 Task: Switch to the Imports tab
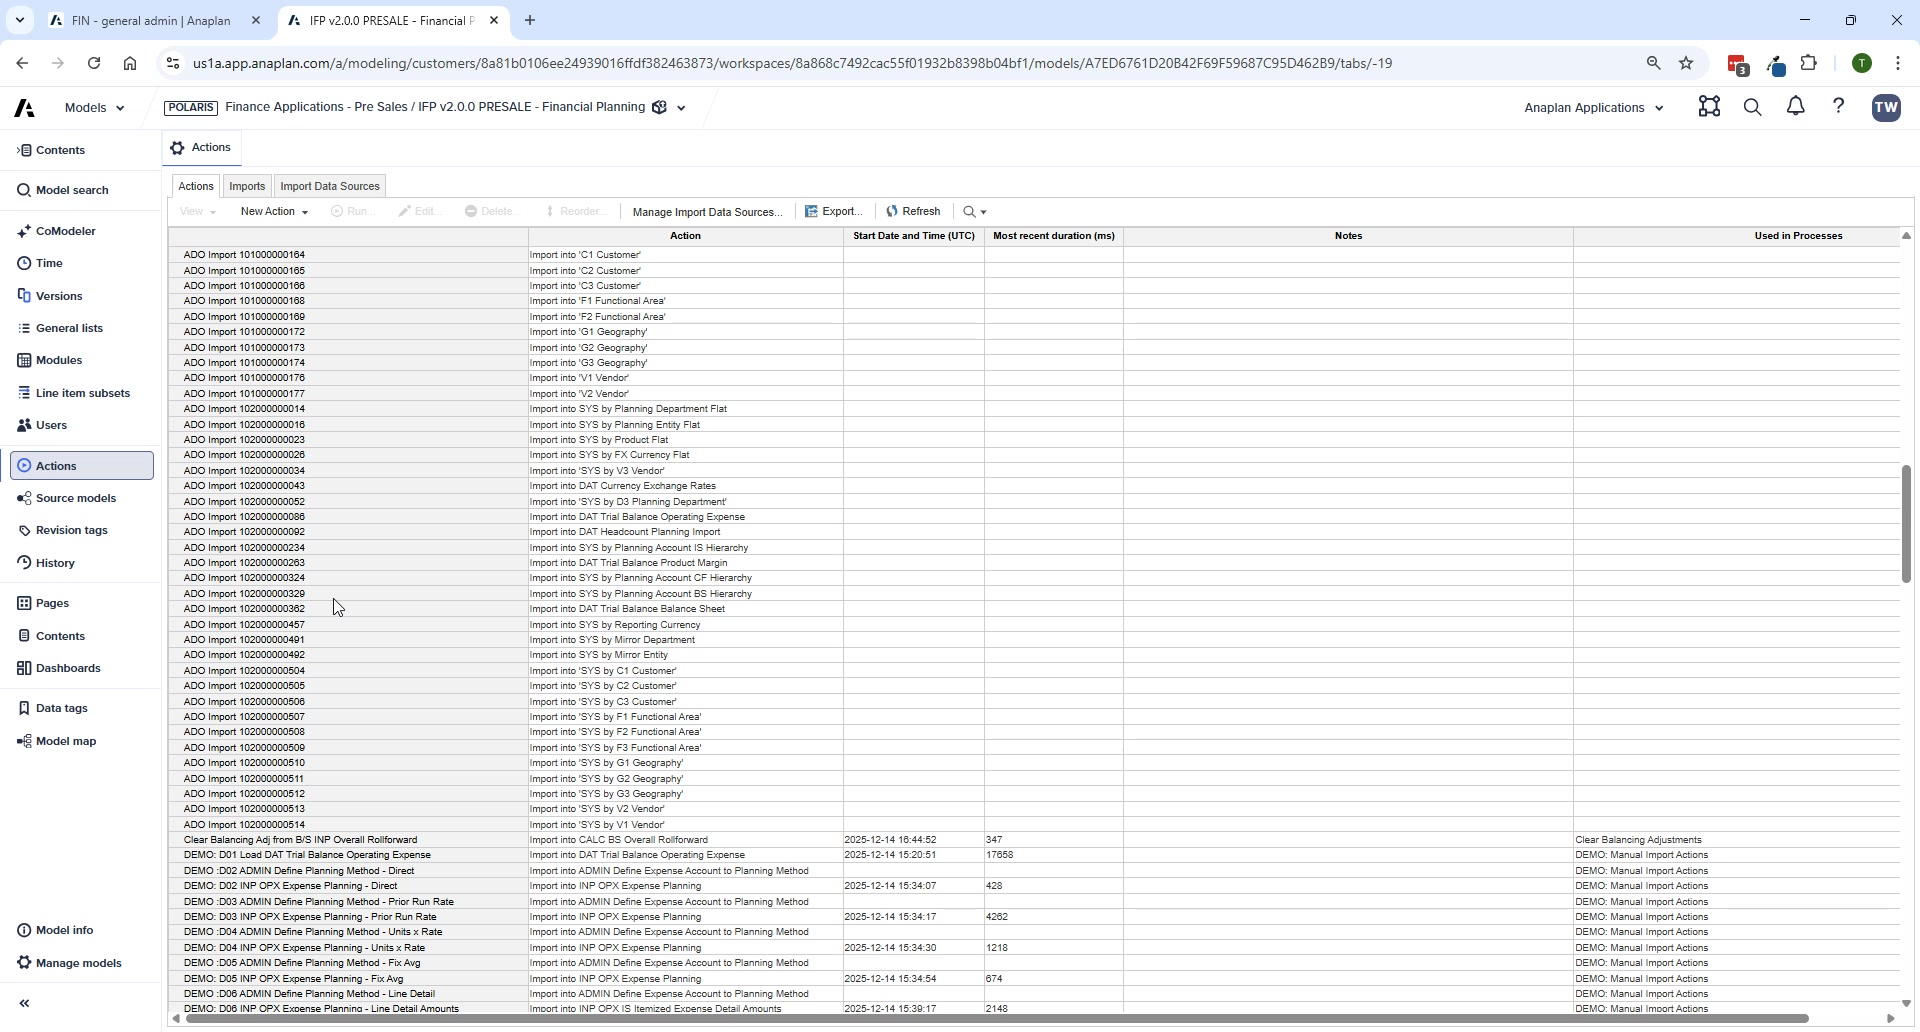(x=247, y=186)
